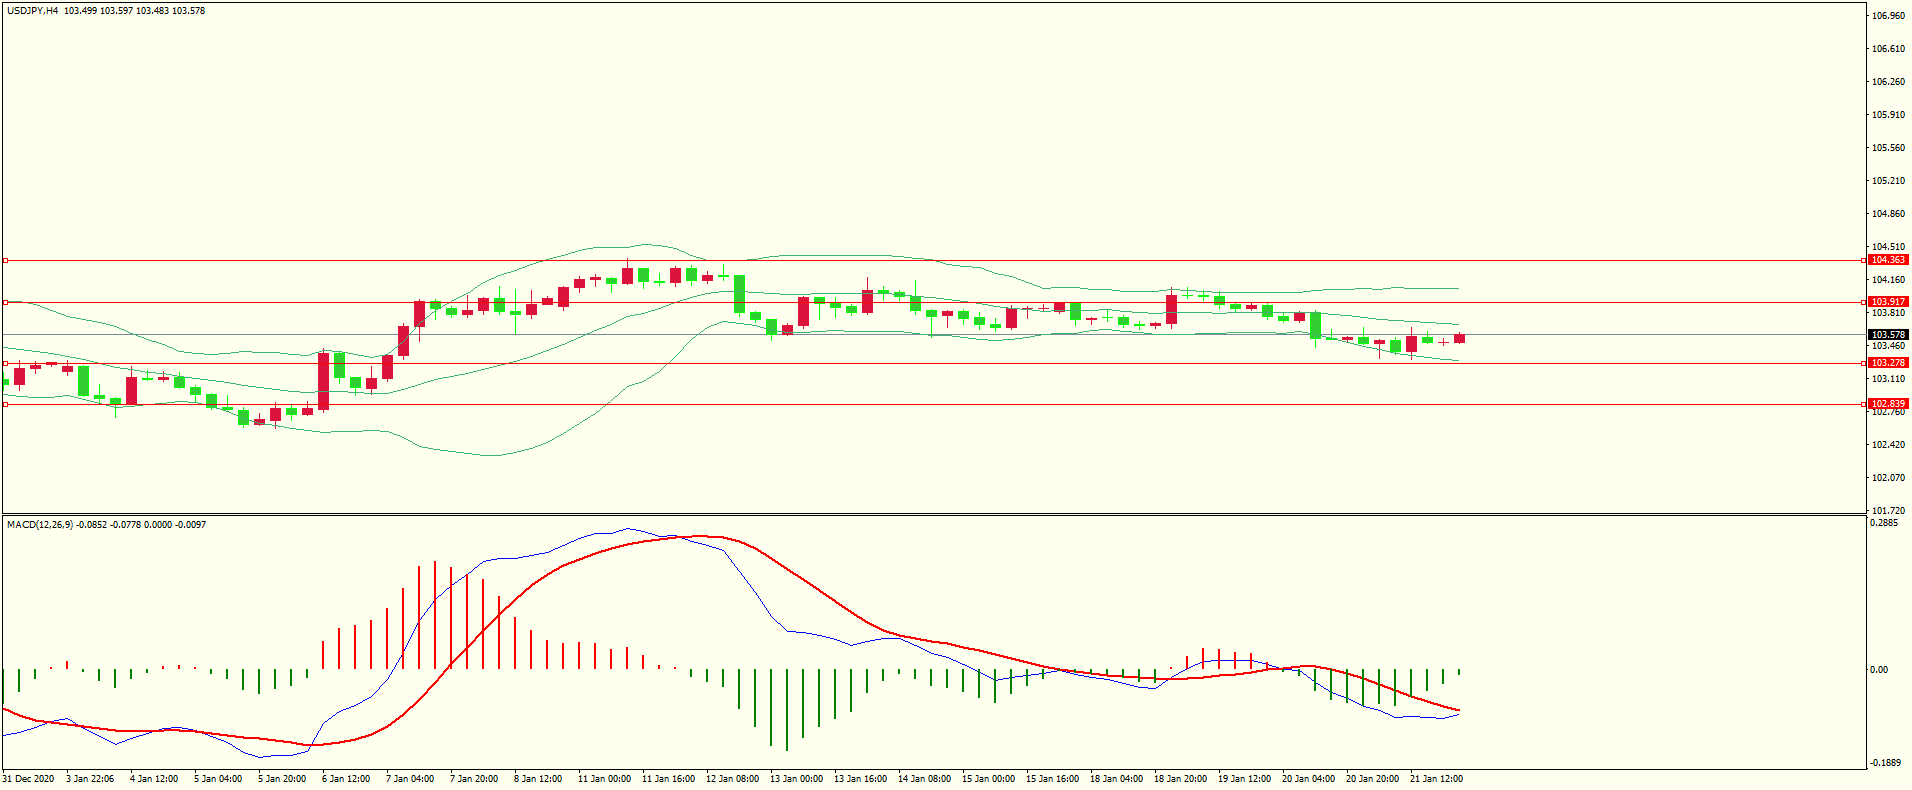Viewport: 1912px width, 790px height.
Task: Click the 20 Jan 20:00 time label
Action: (1372, 779)
